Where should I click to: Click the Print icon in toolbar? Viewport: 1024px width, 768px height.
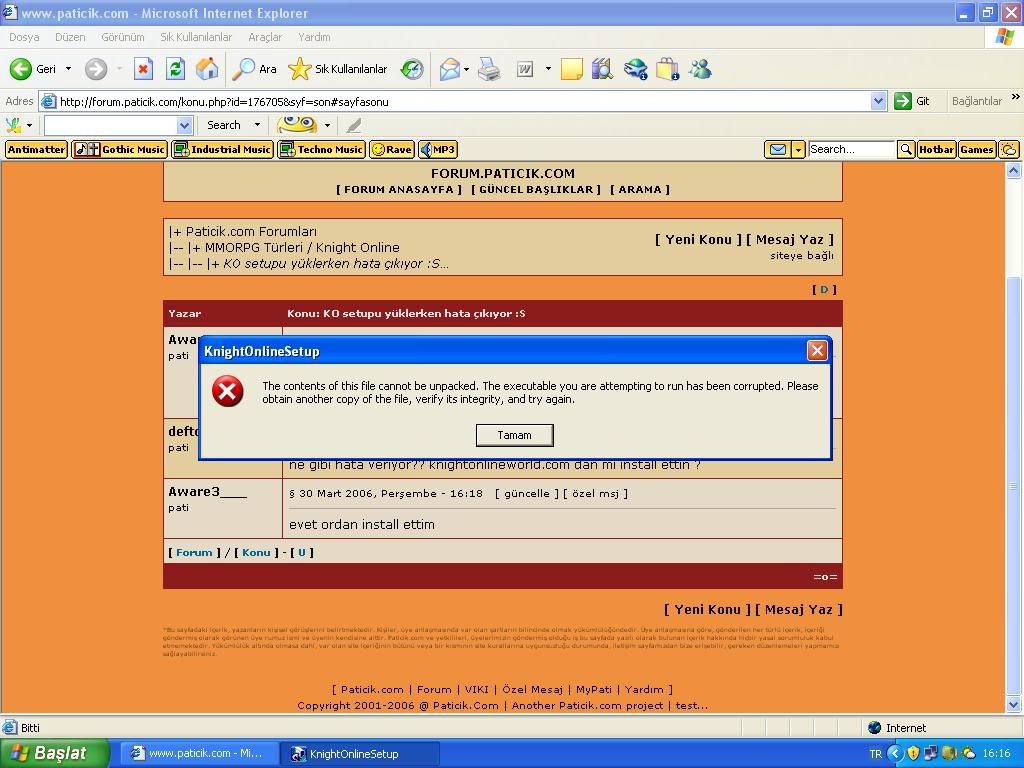click(488, 69)
